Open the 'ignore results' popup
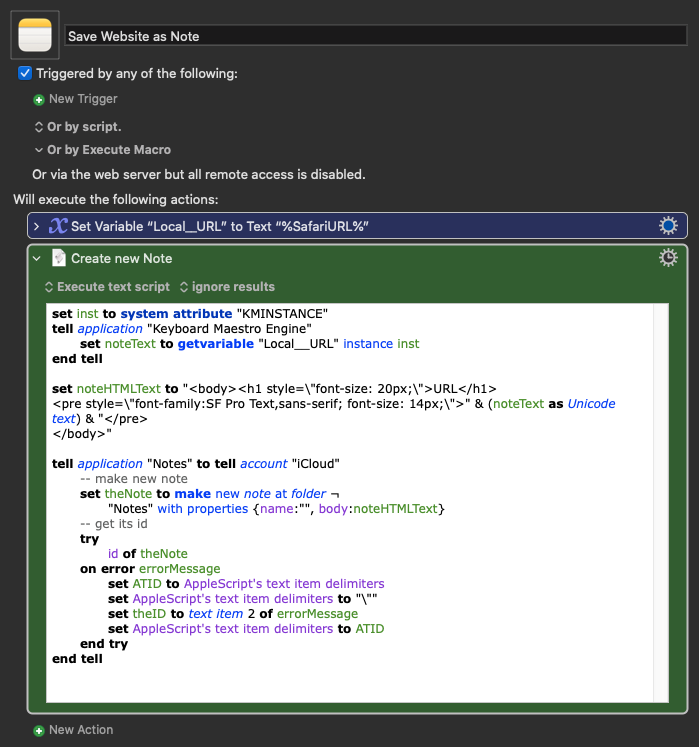The width and height of the screenshot is (699, 747). coord(227,287)
